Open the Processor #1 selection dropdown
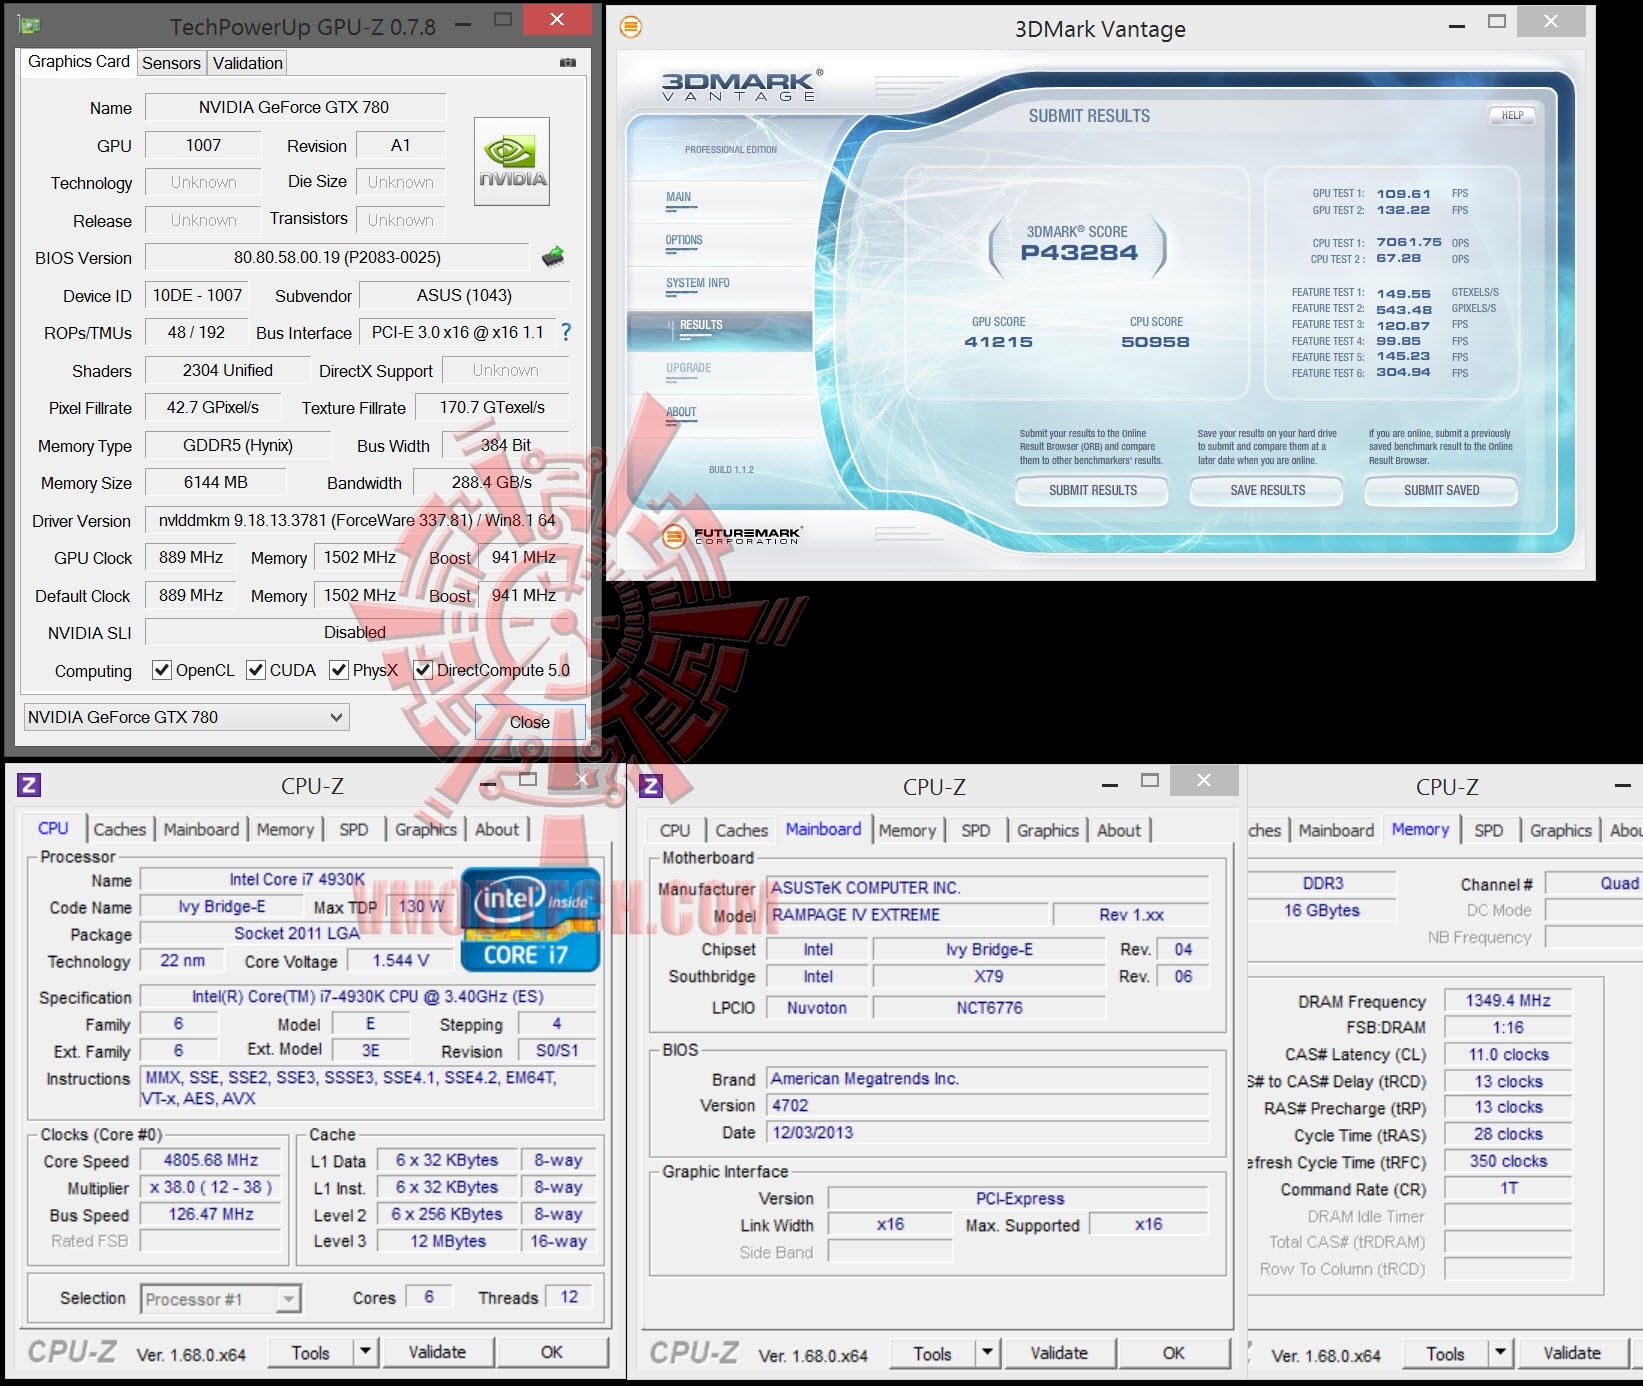 coord(220,1299)
